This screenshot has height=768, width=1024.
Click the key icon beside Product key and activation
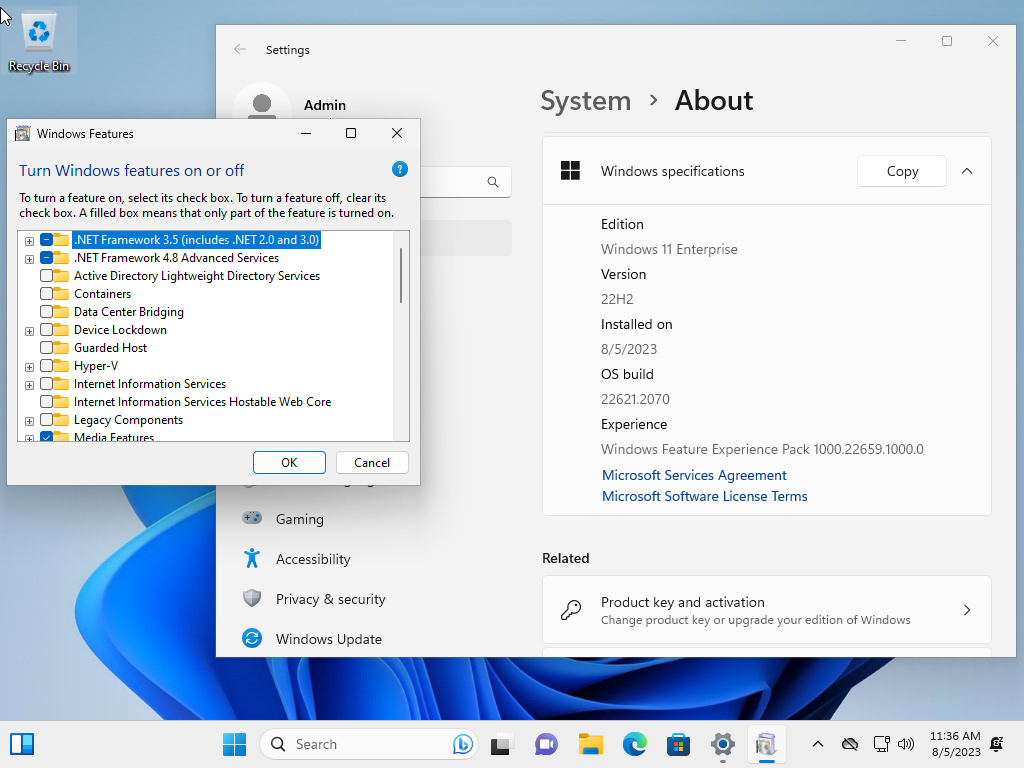pyautogui.click(x=571, y=610)
